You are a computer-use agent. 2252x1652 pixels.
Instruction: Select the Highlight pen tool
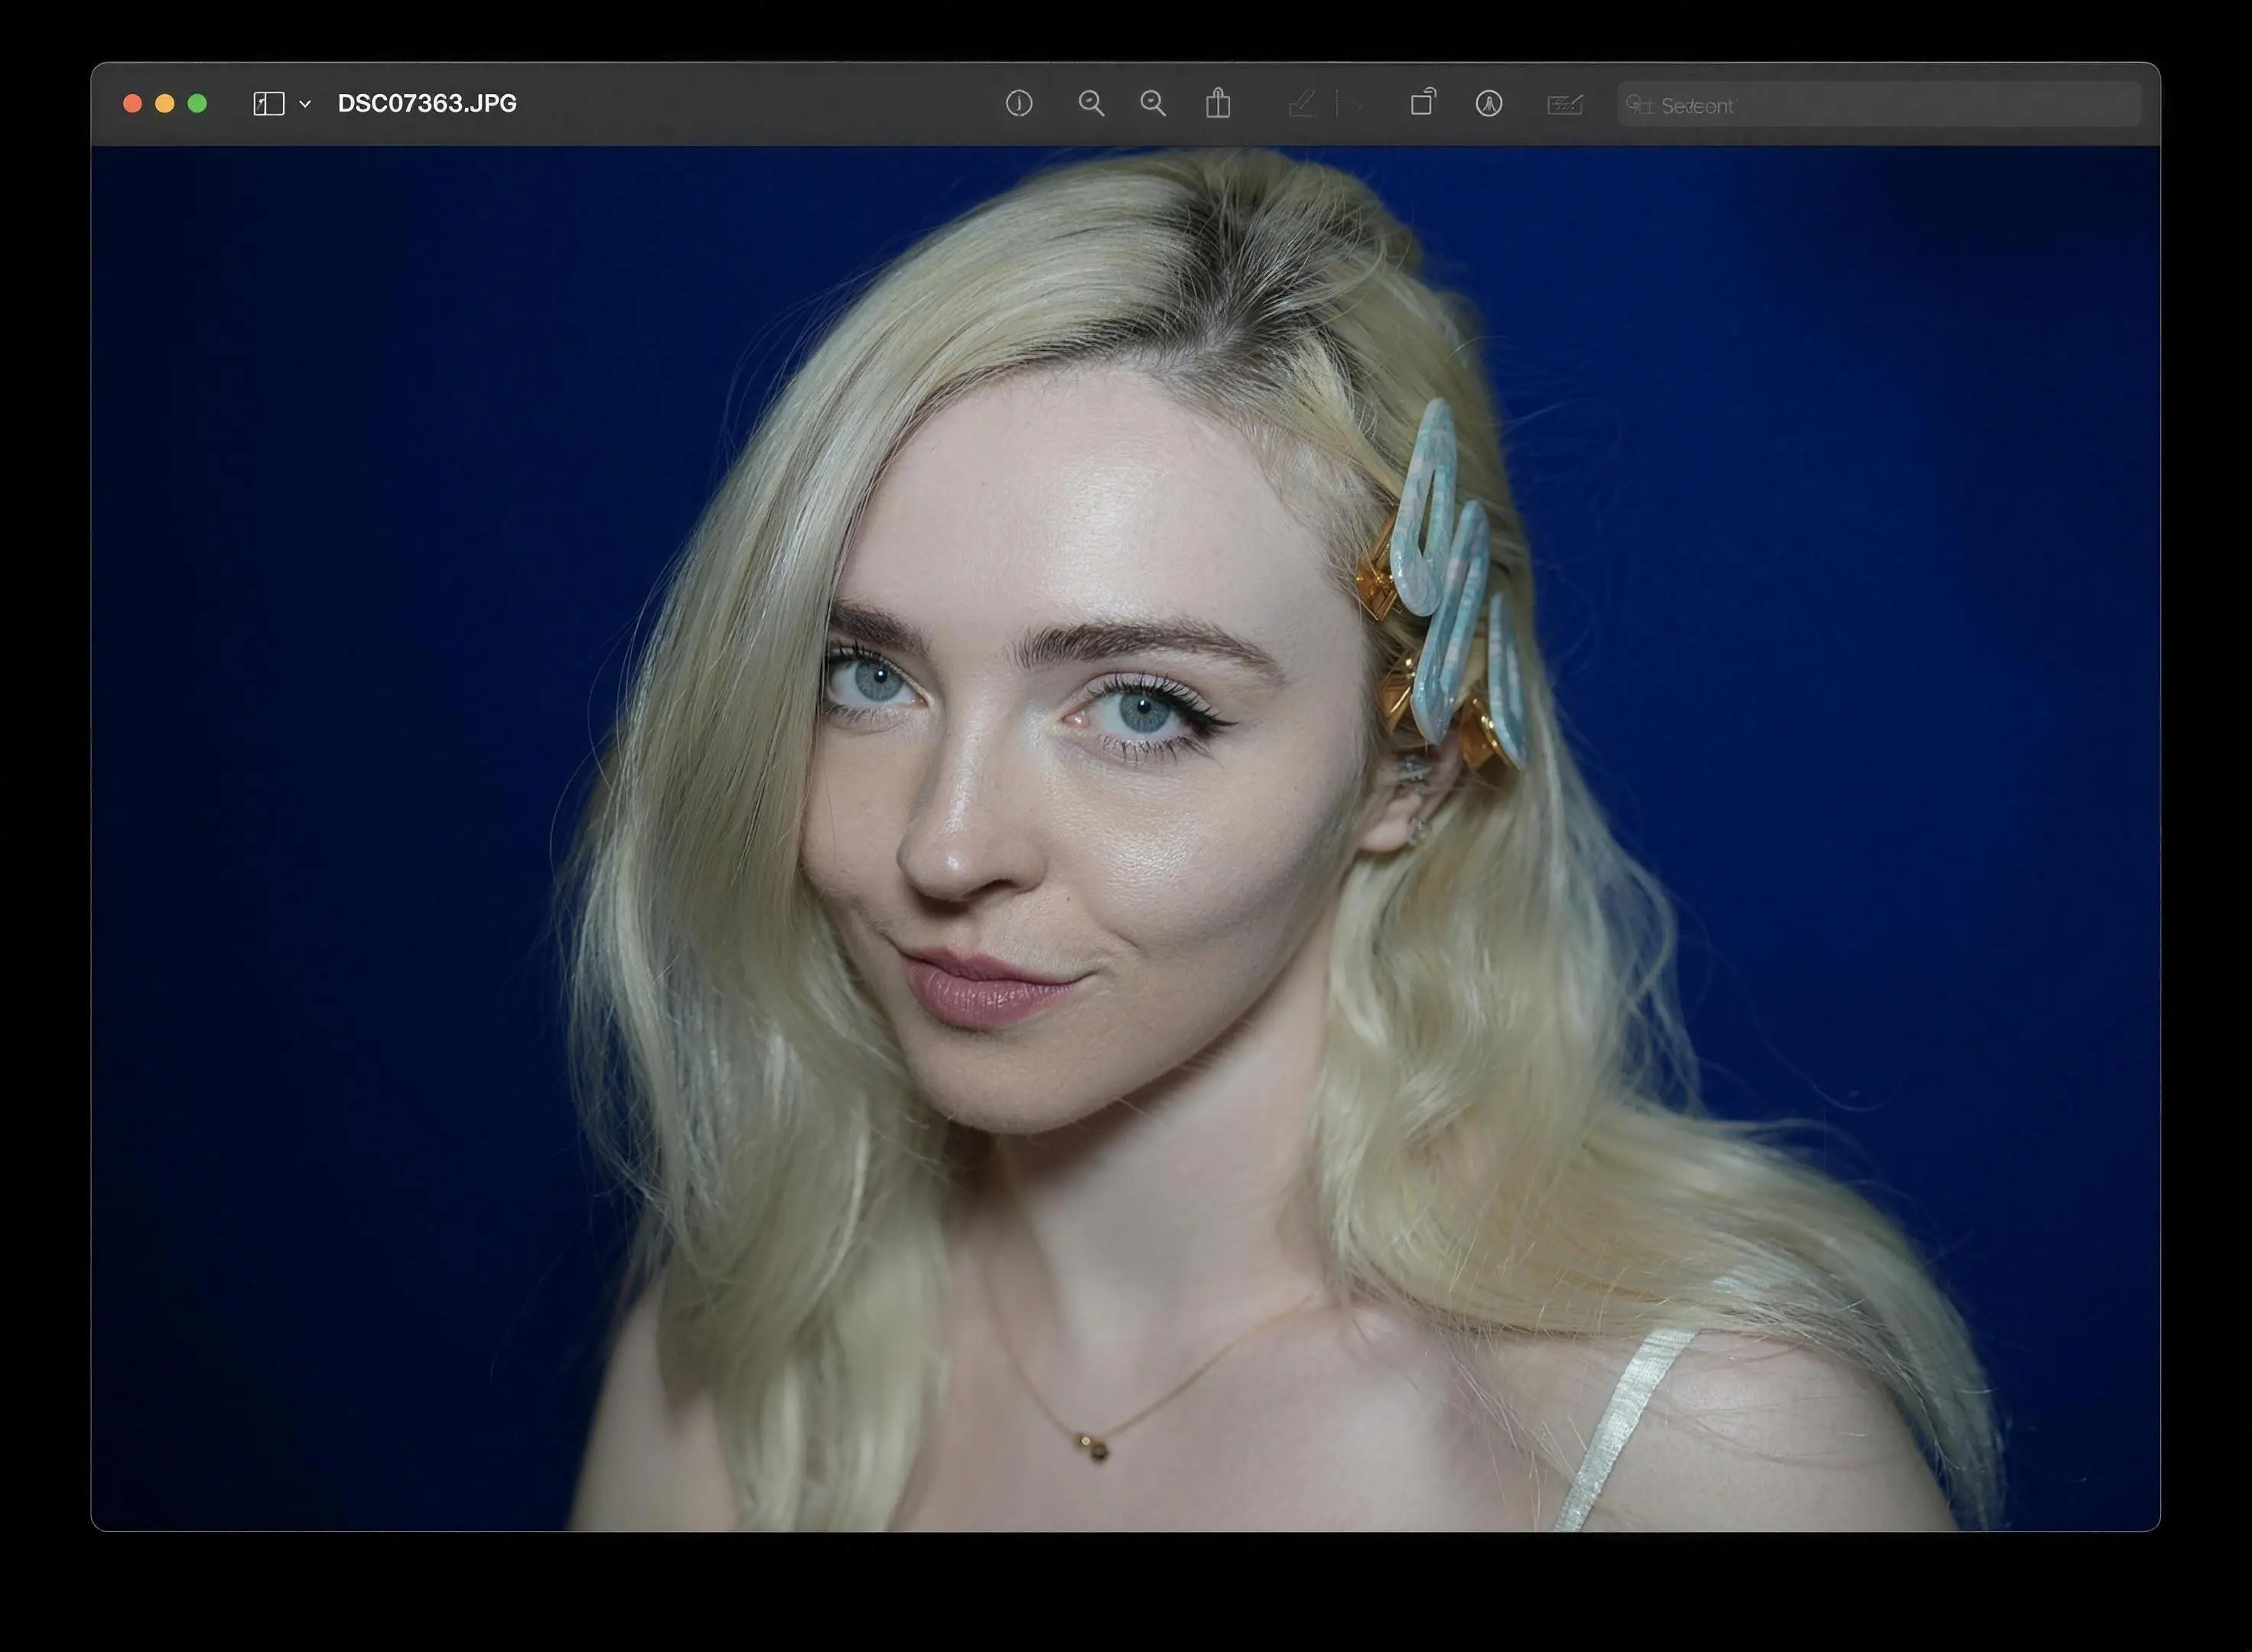[x=1301, y=103]
